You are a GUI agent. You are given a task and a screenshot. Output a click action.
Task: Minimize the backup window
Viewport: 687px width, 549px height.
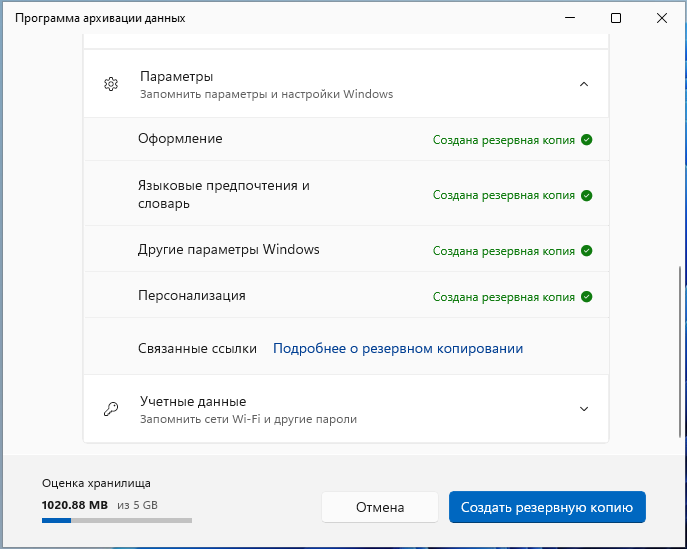pos(570,18)
